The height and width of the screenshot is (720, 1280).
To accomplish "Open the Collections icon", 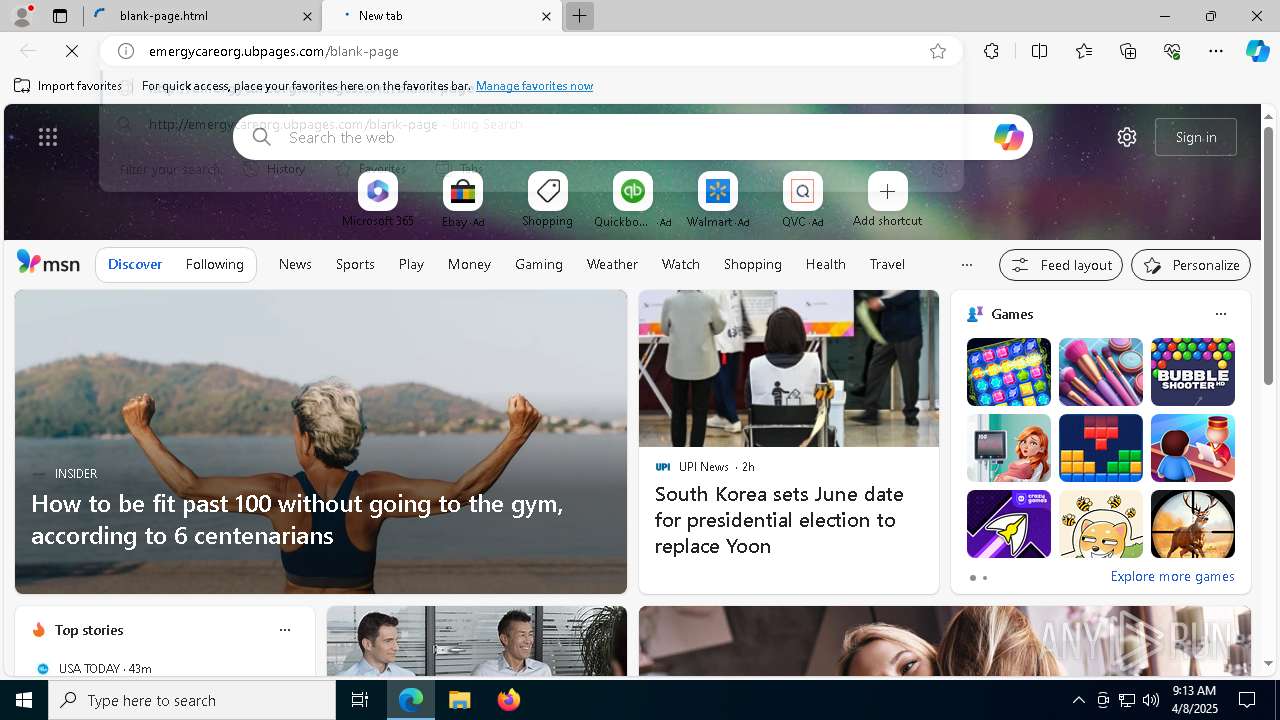I will (x=1128, y=51).
